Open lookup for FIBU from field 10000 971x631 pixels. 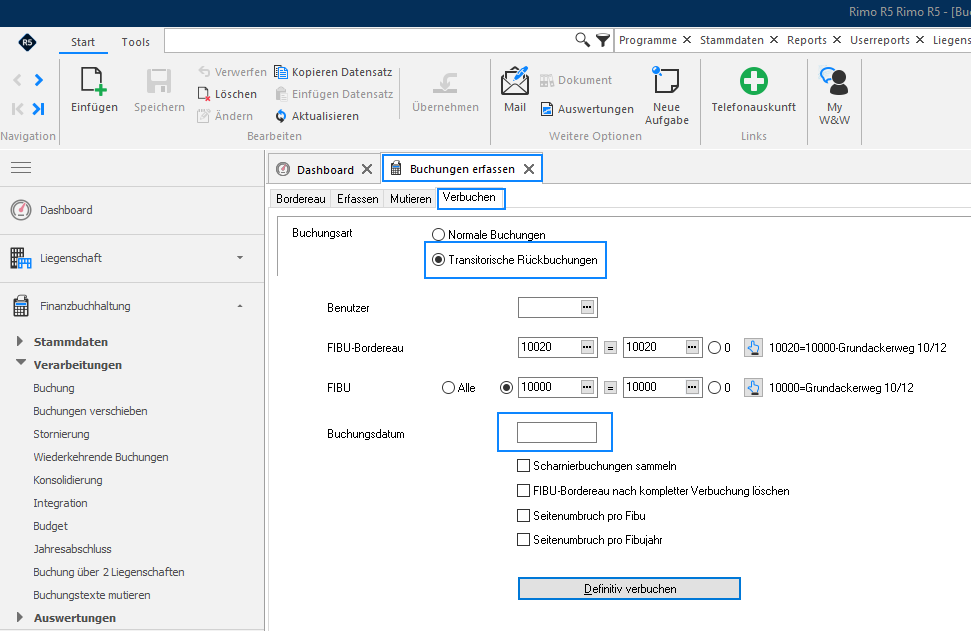pyautogui.click(x=587, y=388)
